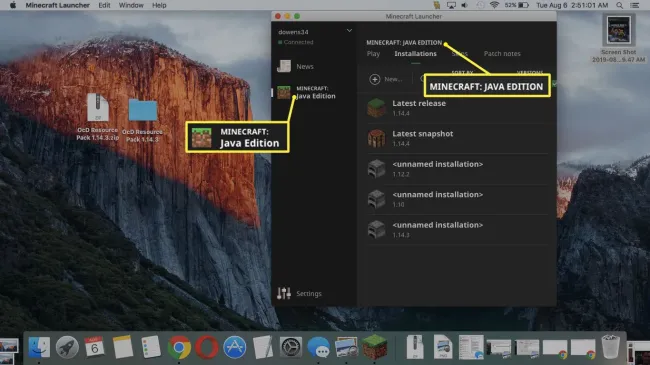Open Spotlight search in the menu bar
Image resolution: width=650 pixels, height=365 pixels.
click(619, 5)
